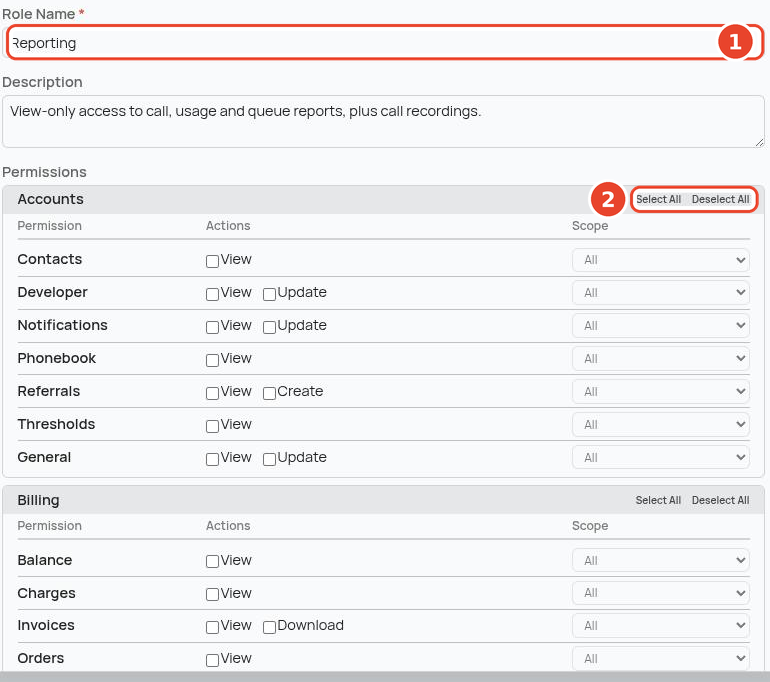The height and width of the screenshot is (682, 770).
Task: Click the Accounts section heading
Action: click(x=50, y=199)
